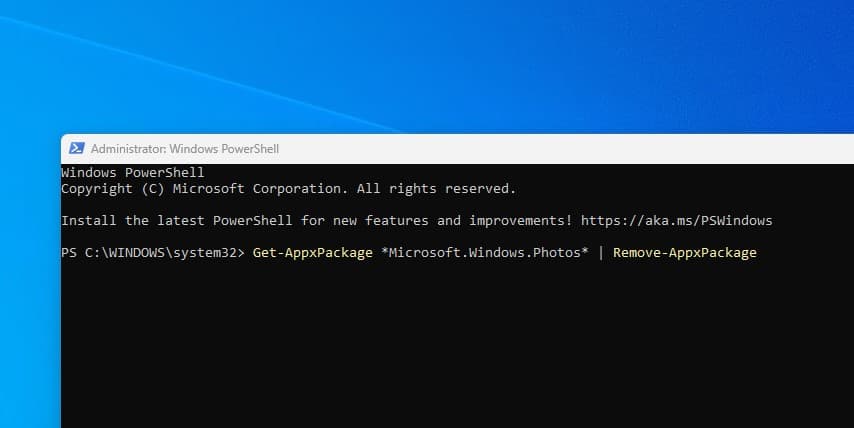The height and width of the screenshot is (428, 854).
Task: Click the empty black terminal area below the command
Action: [450, 350]
